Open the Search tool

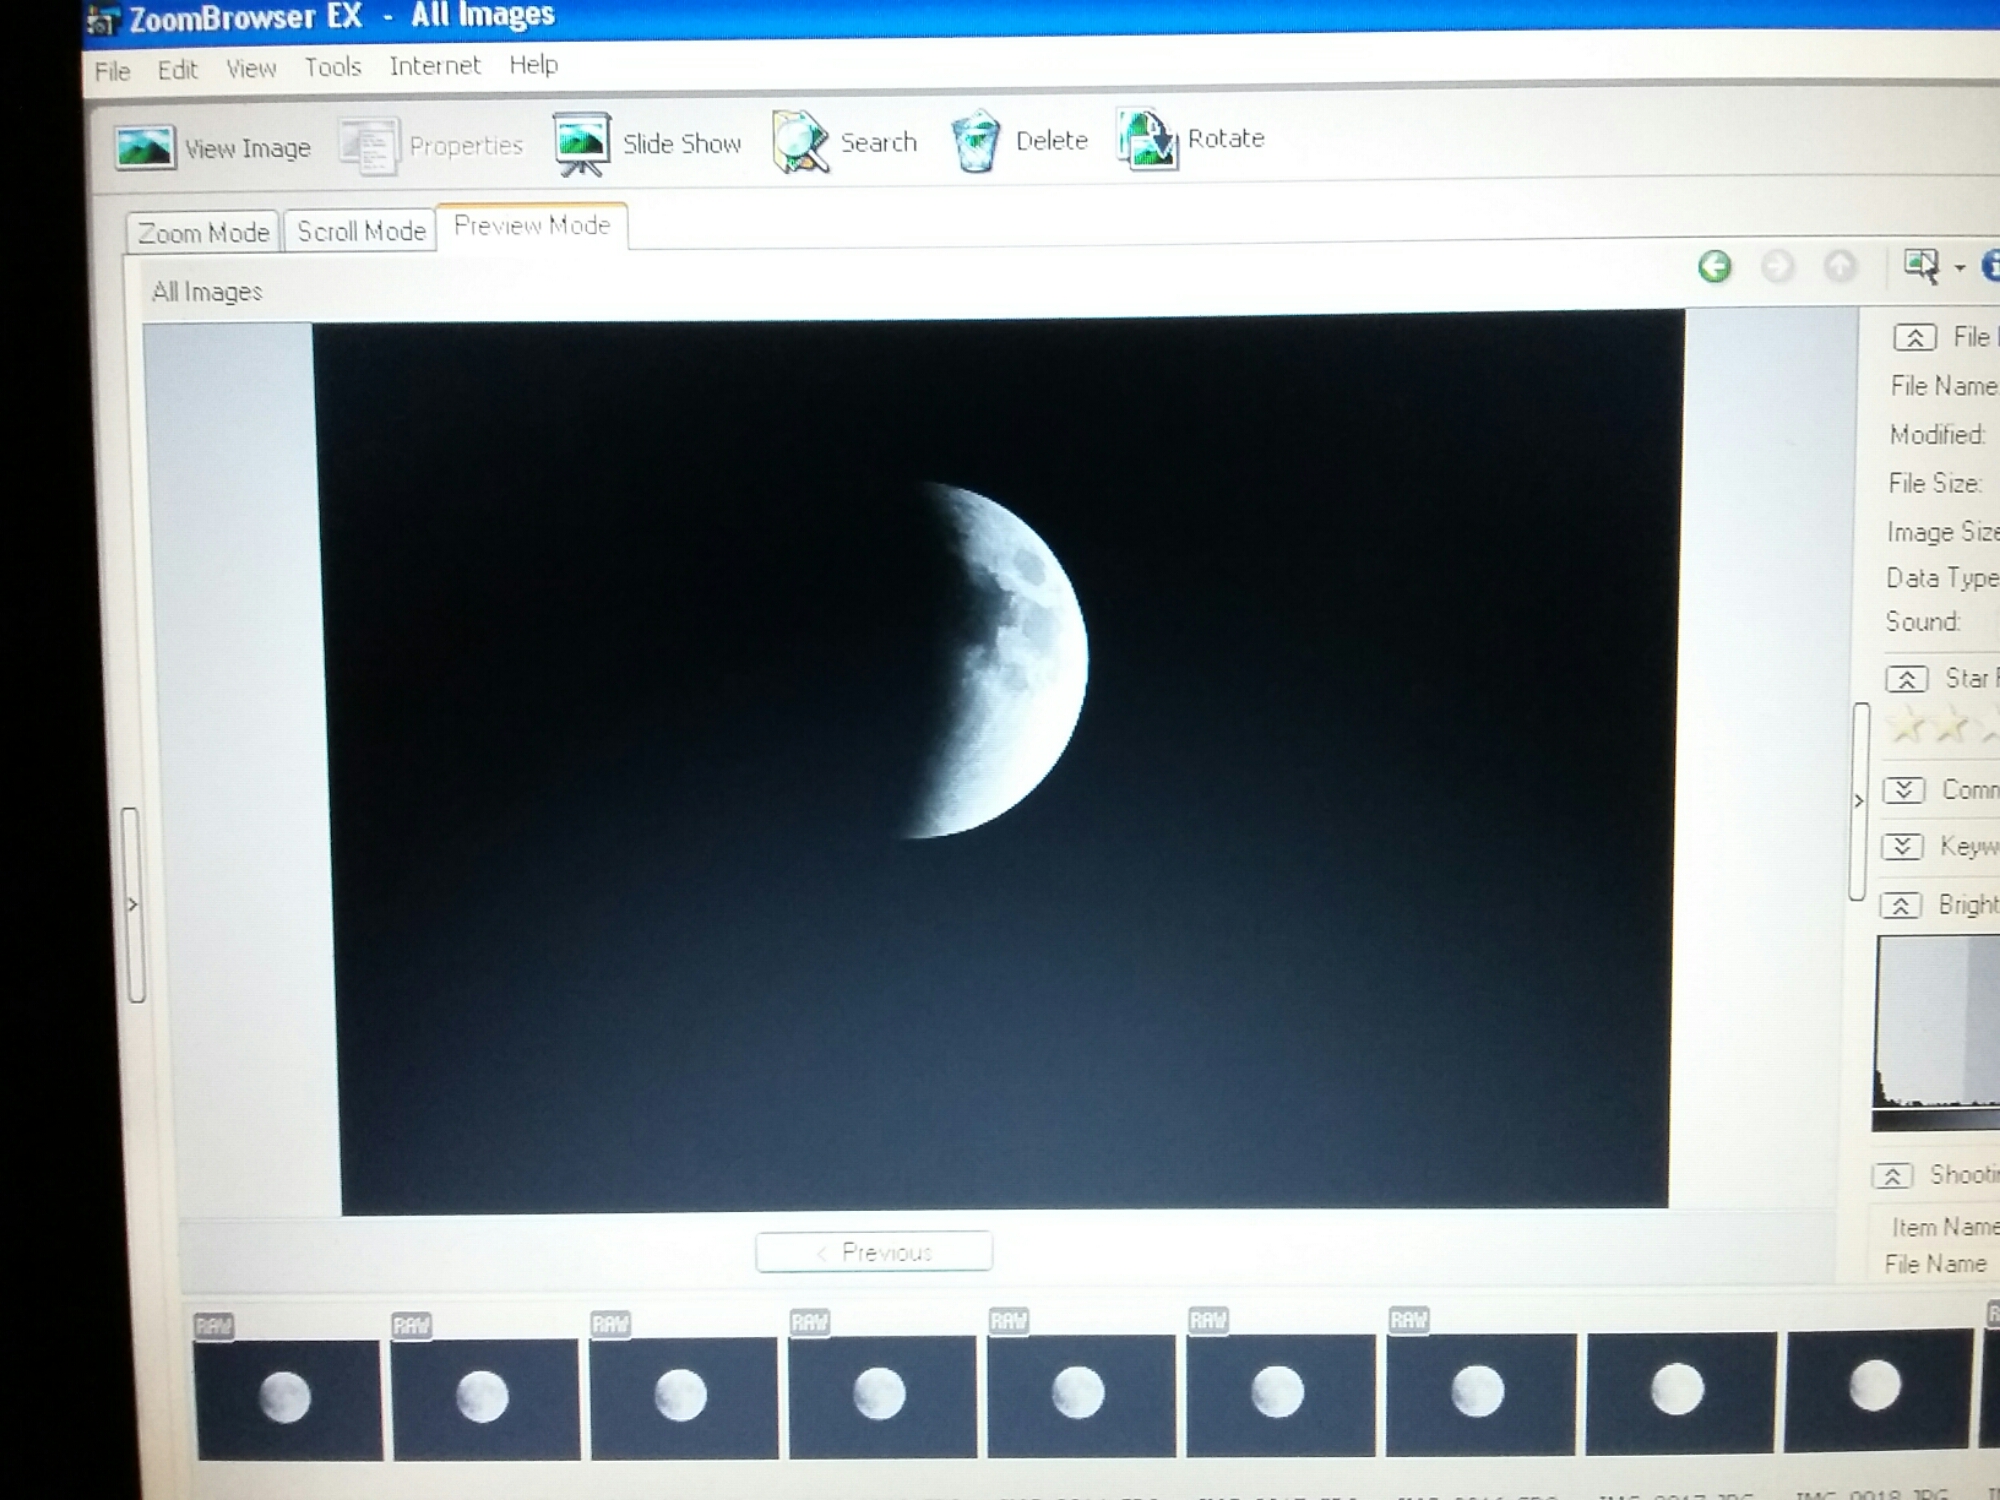pos(800,142)
